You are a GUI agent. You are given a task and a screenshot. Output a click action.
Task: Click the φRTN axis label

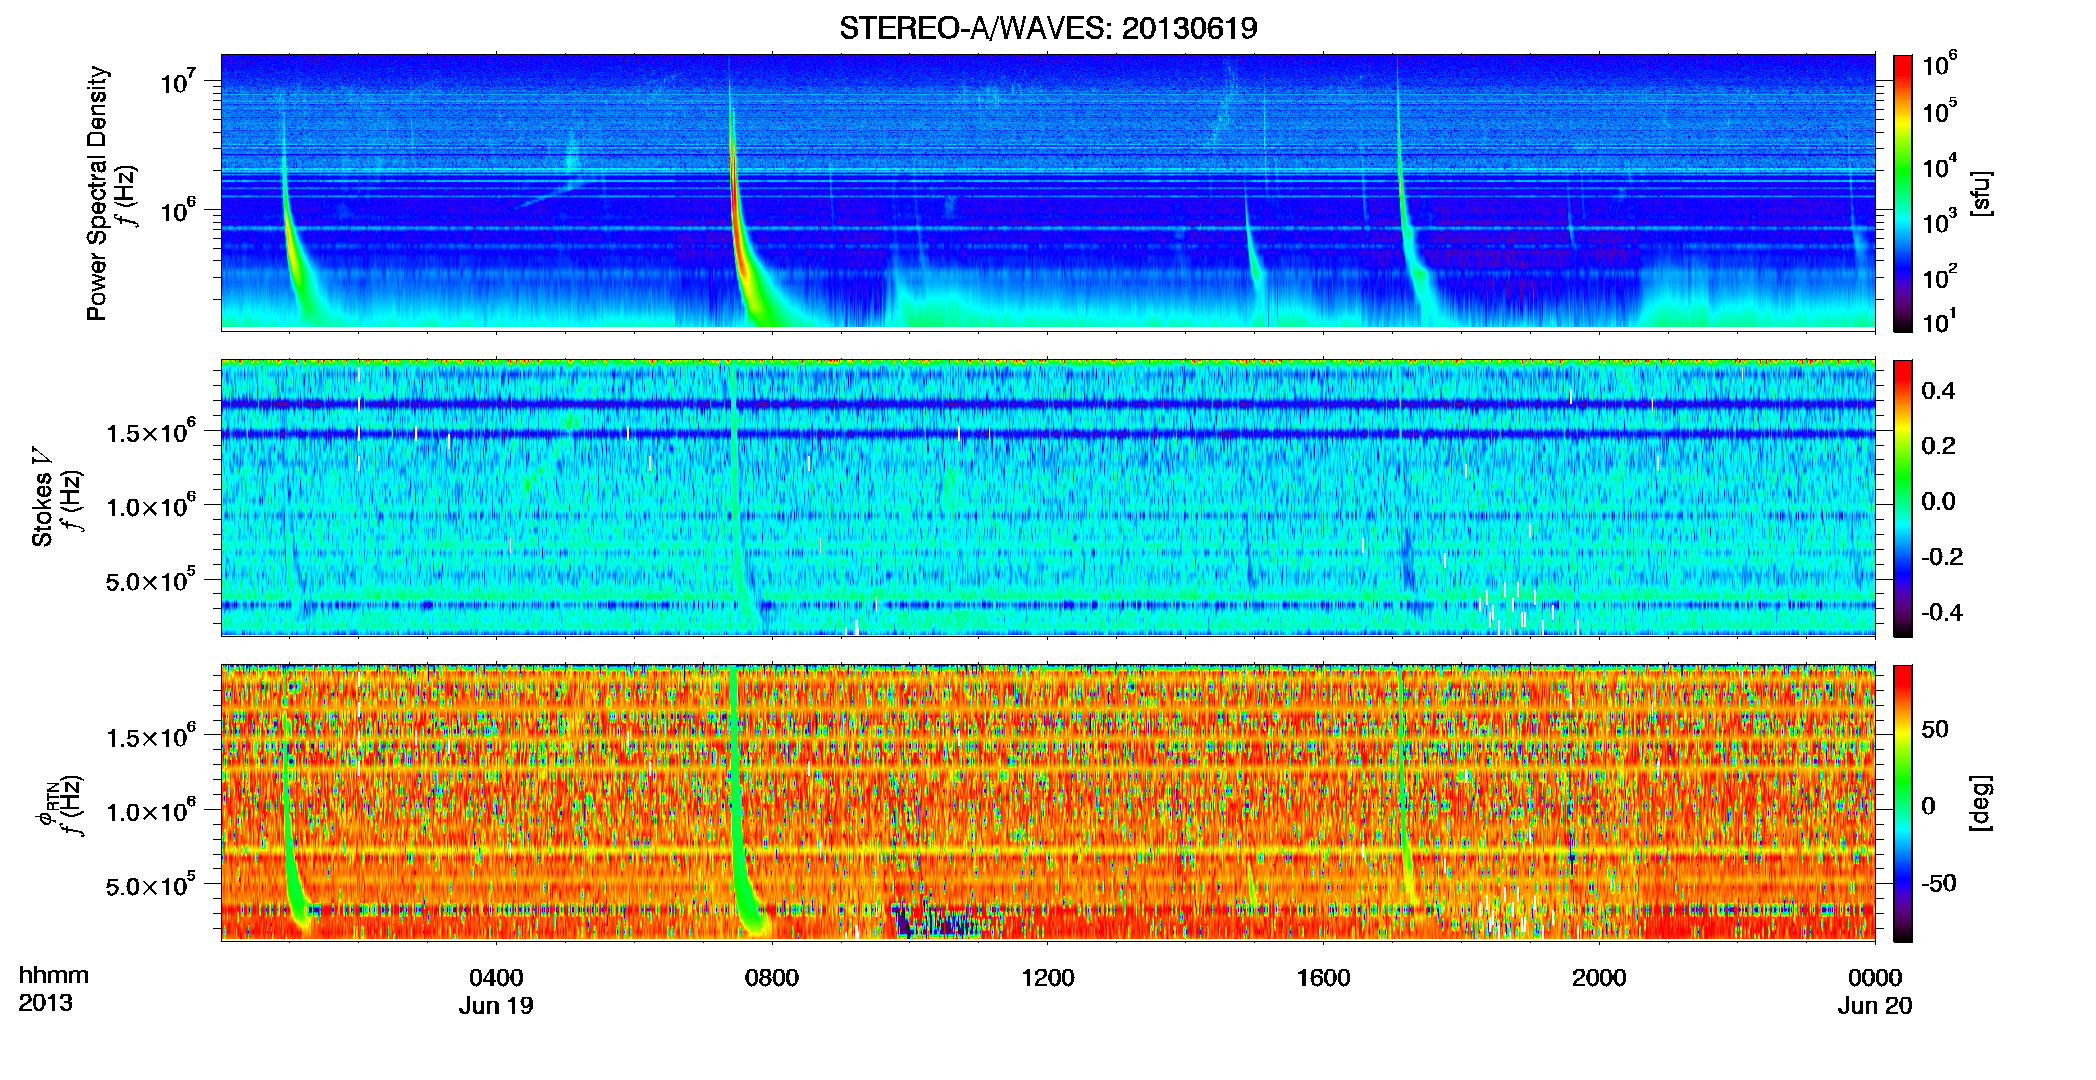[47, 803]
